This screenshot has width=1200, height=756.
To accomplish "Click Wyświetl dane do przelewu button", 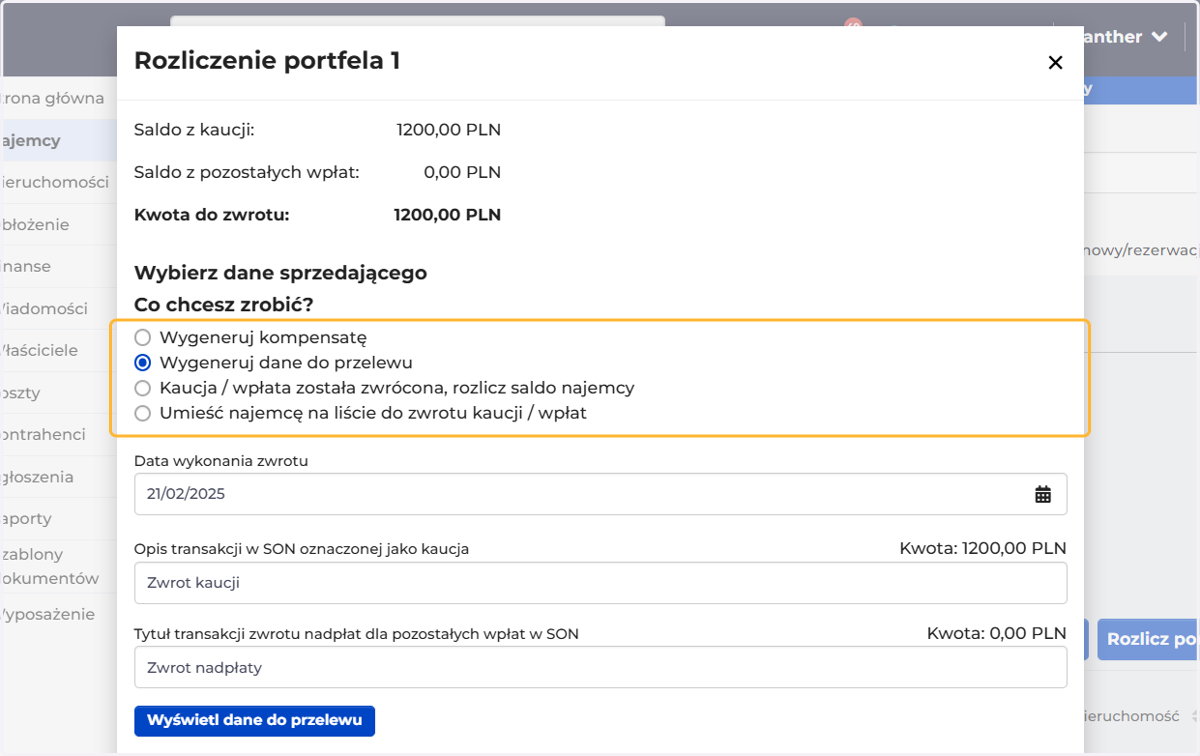I will point(254,721).
